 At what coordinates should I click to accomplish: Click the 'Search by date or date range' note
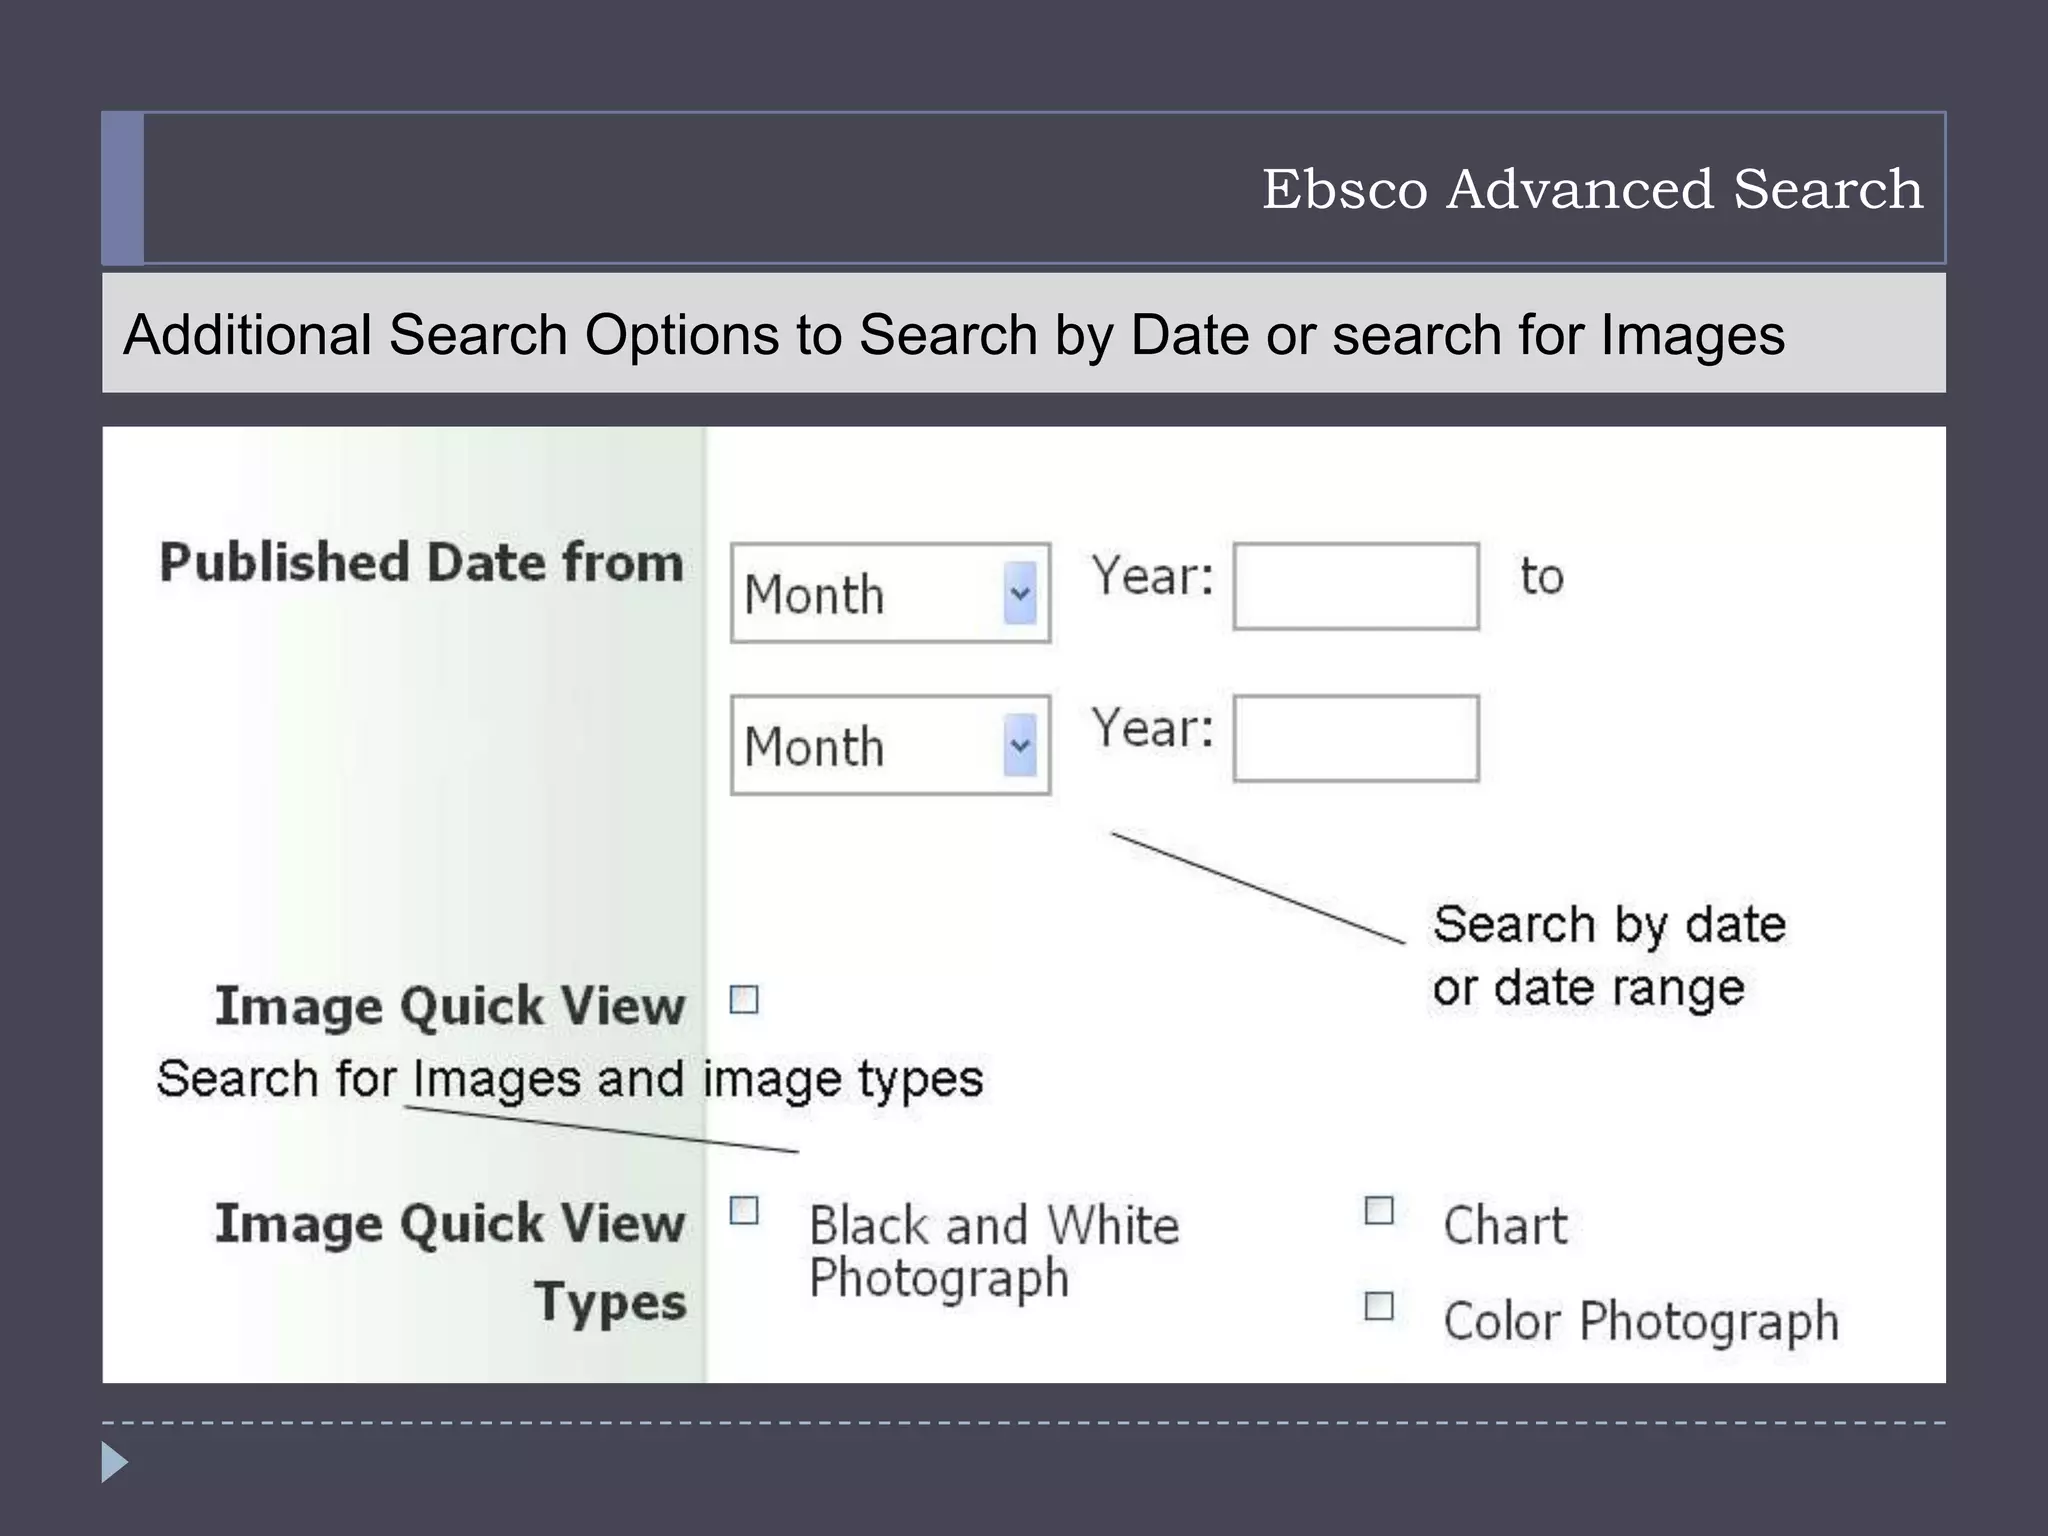(1609, 956)
